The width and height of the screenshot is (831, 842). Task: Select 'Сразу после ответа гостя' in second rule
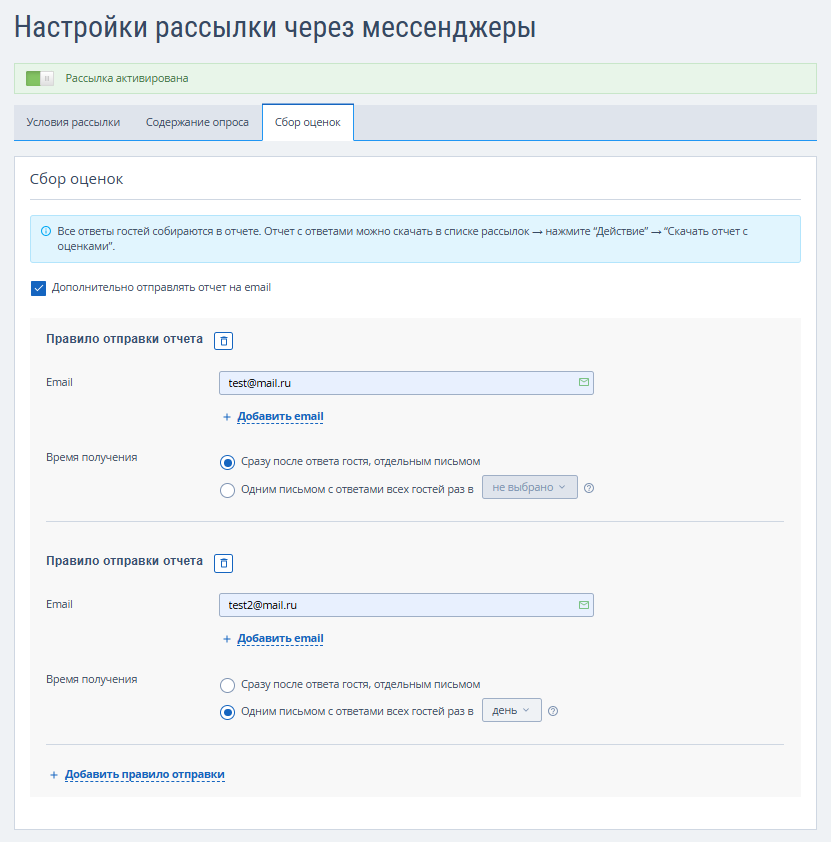click(227, 685)
